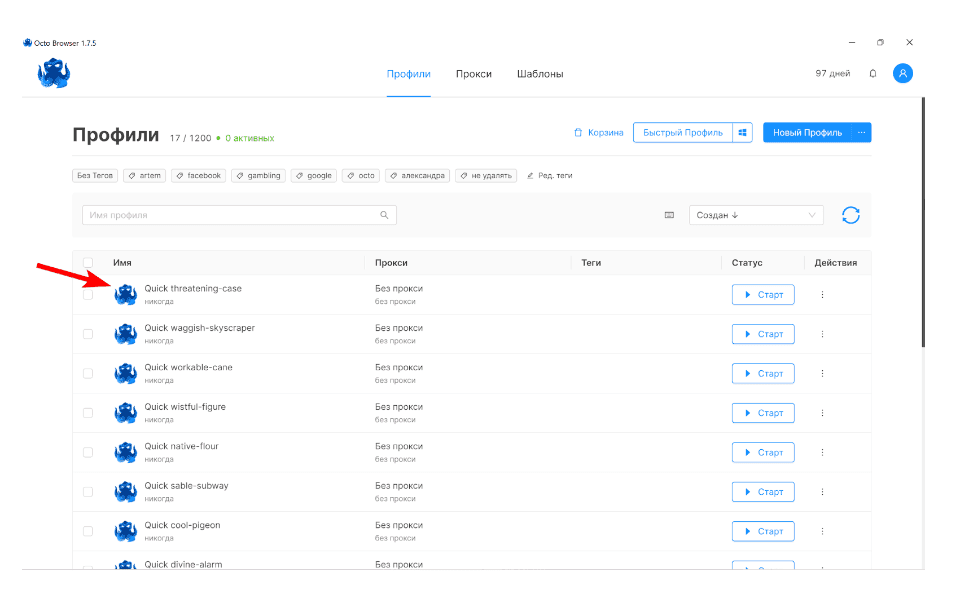Click the search magnifier icon
The image size is (959, 614).
pyautogui.click(x=383, y=214)
